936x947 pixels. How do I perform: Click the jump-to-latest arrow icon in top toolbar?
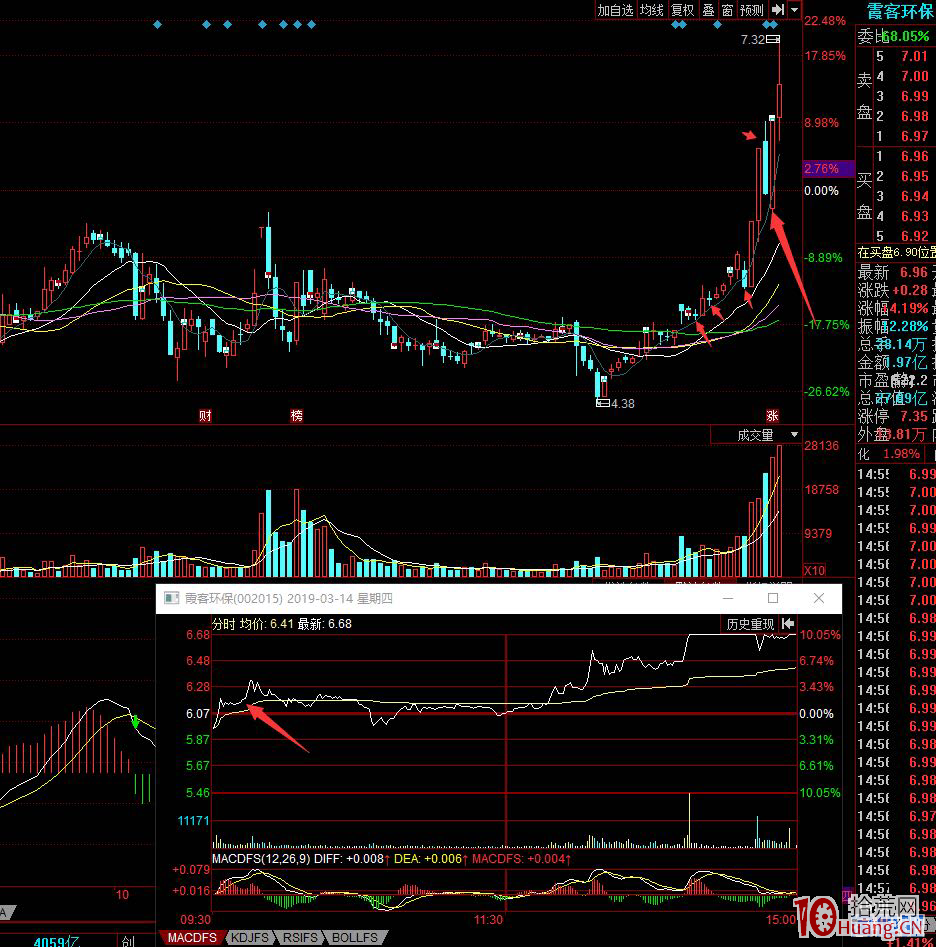(x=778, y=10)
